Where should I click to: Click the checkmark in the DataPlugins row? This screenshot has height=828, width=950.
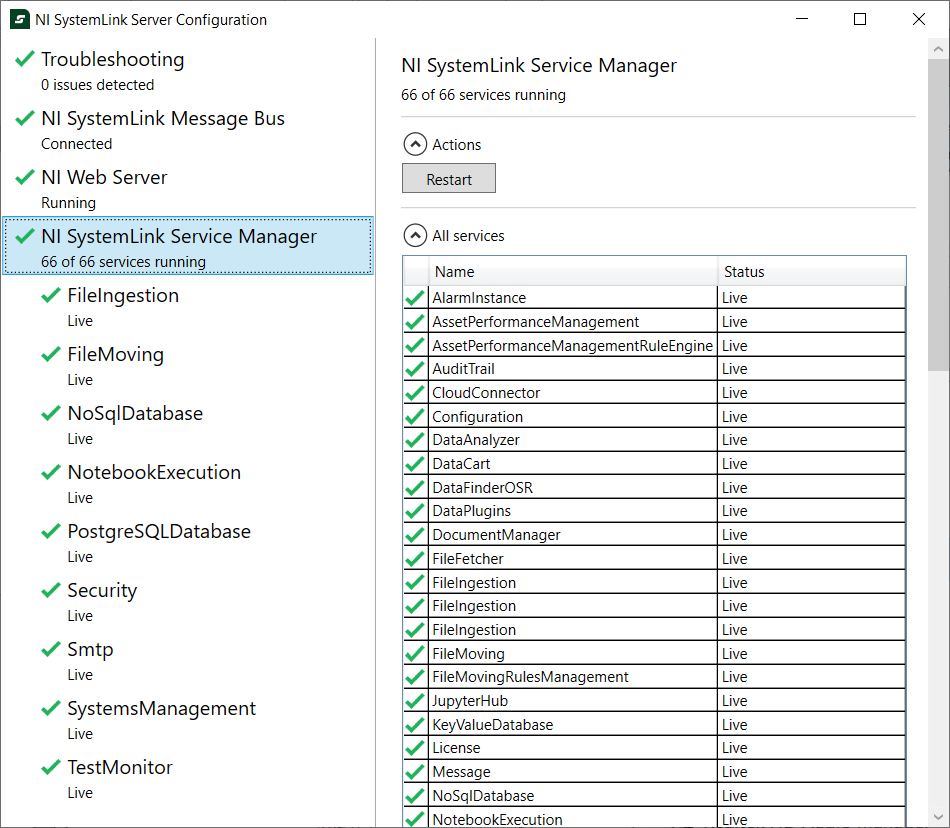tap(415, 511)
